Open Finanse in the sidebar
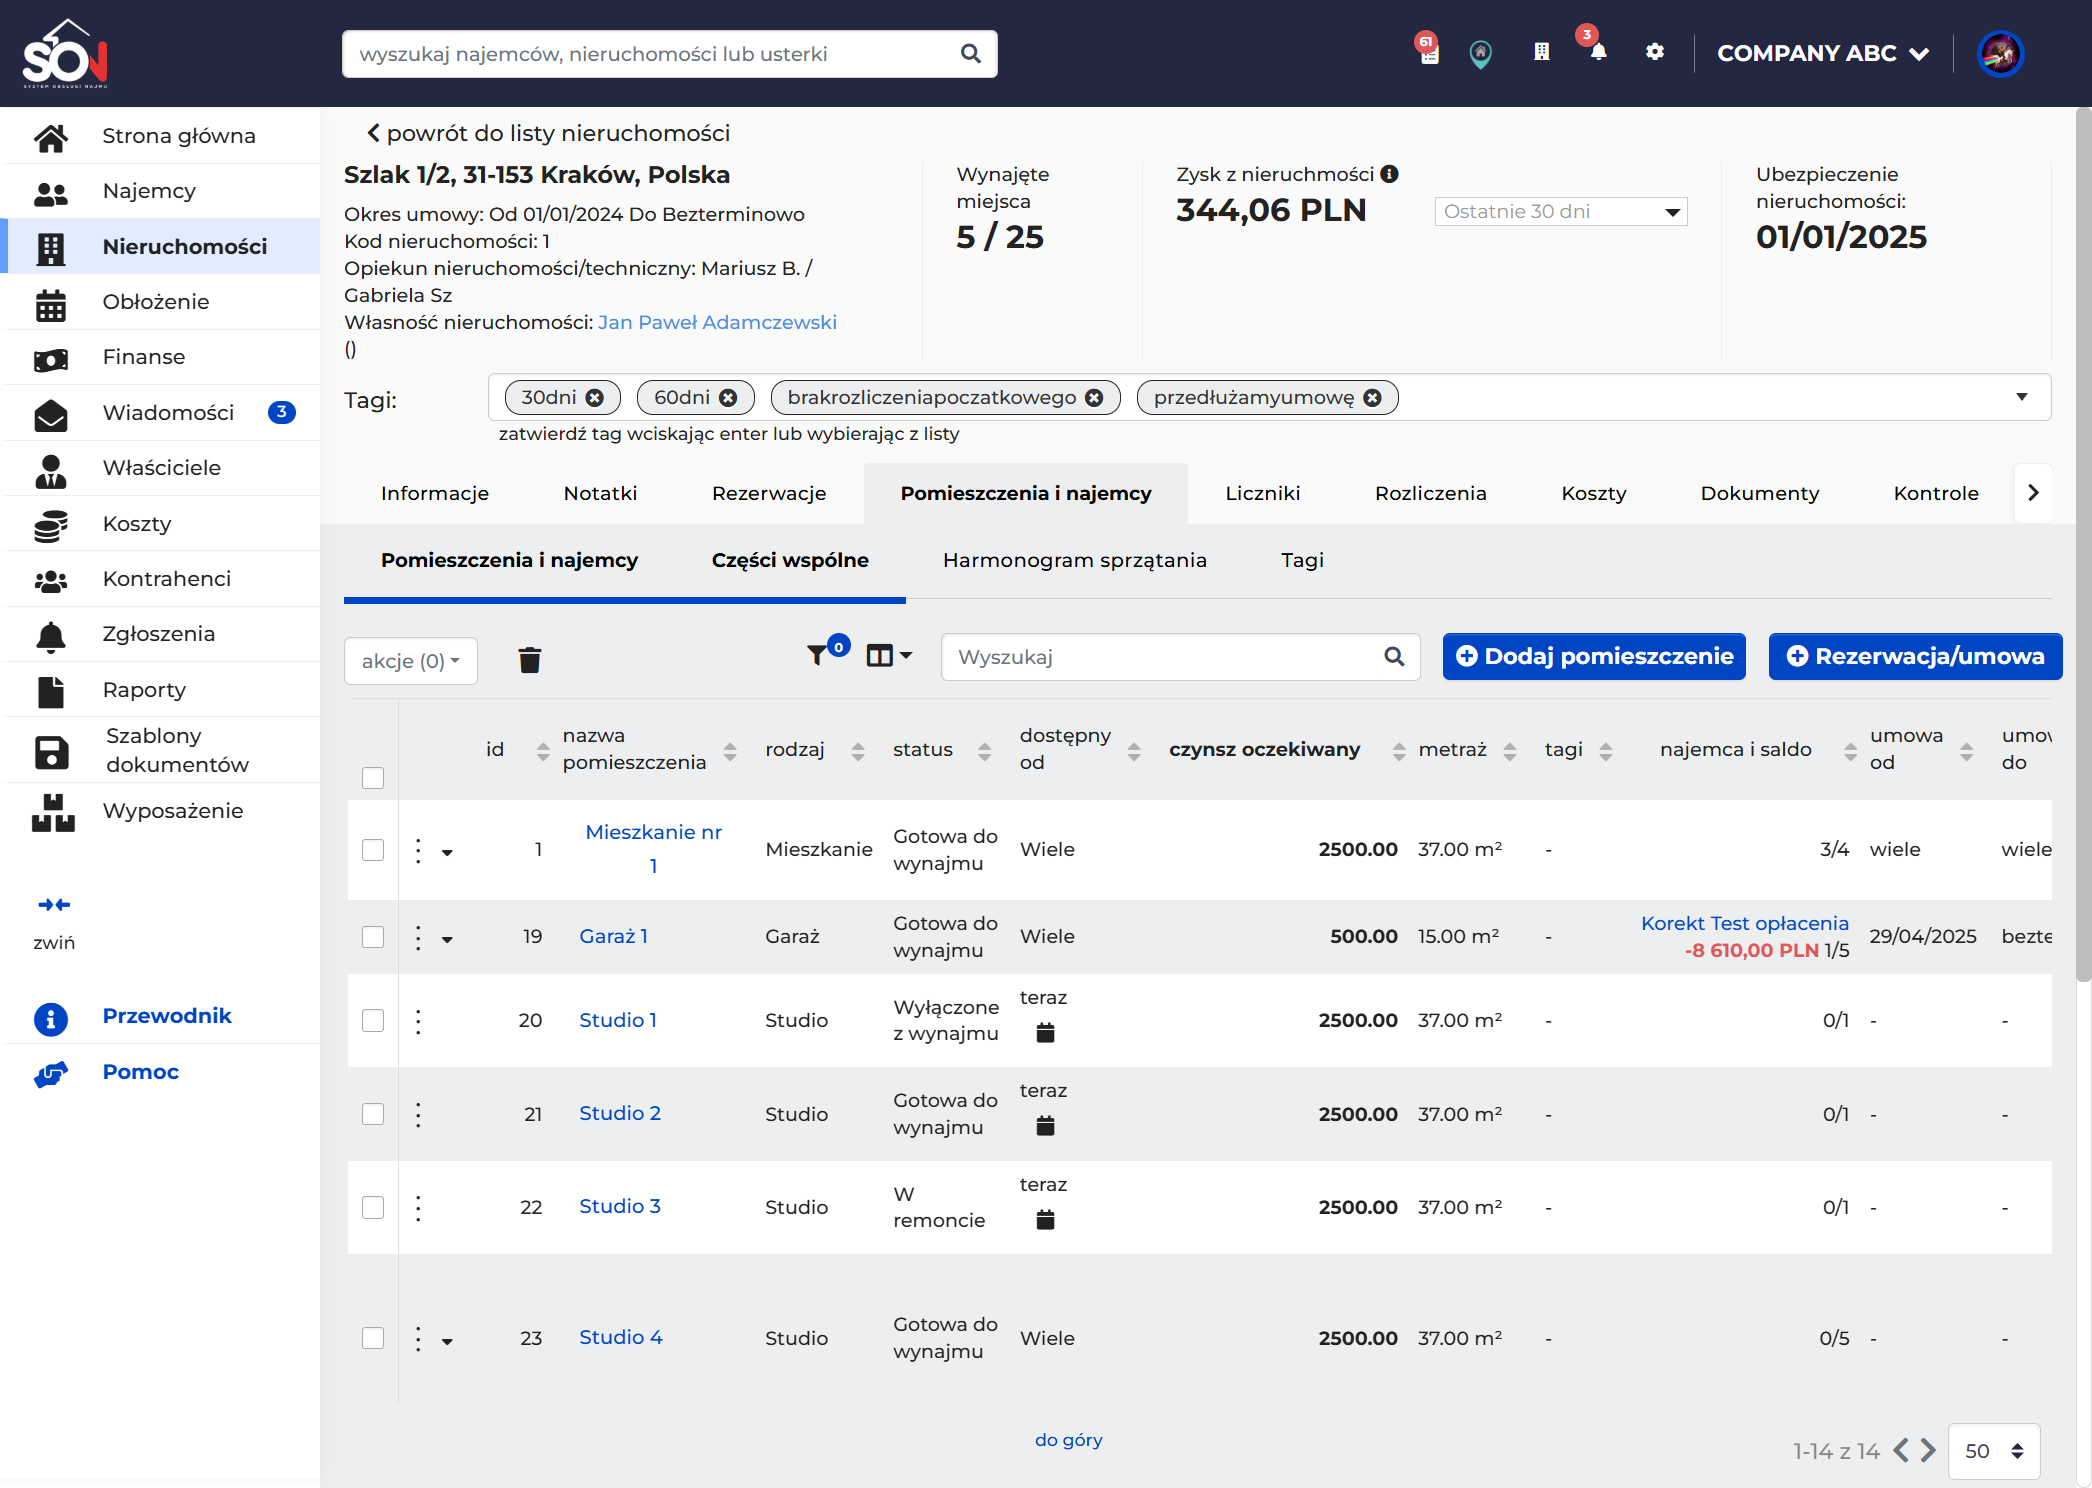Screen dimensions: 2092x1488 click(x=160, y=357)
